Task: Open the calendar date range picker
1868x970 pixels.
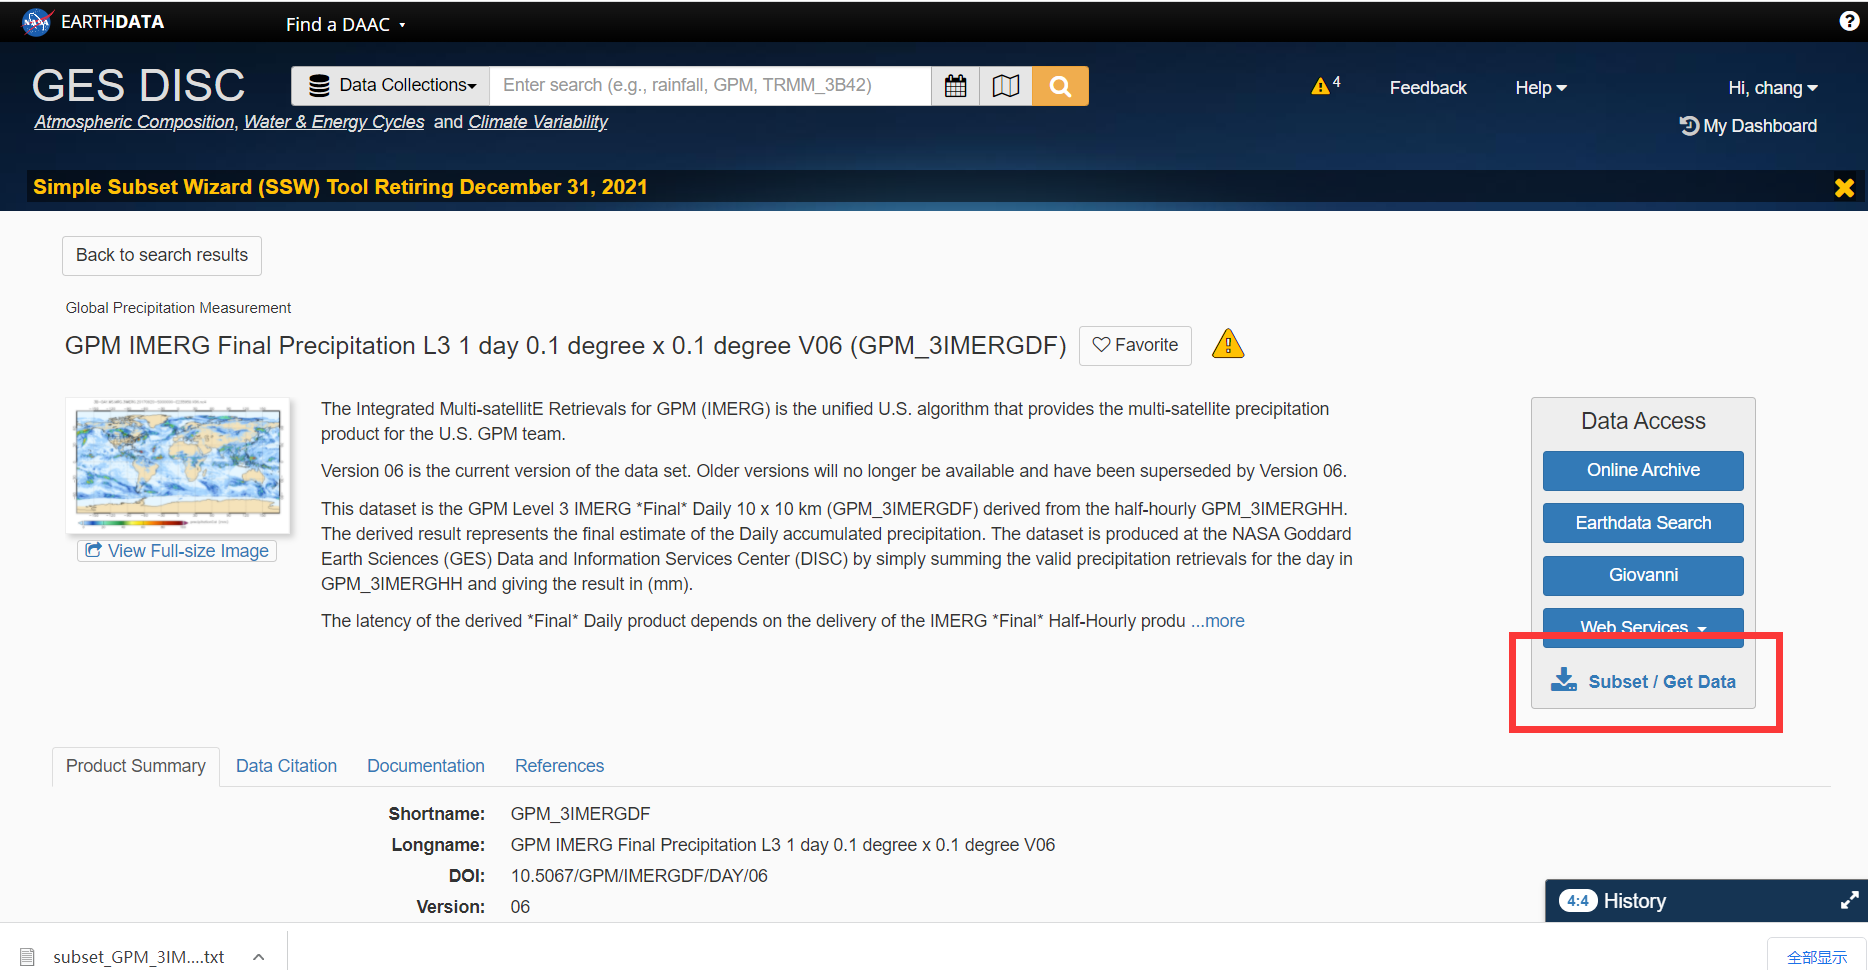Action: pyautogui.click(x=955, y=86)
